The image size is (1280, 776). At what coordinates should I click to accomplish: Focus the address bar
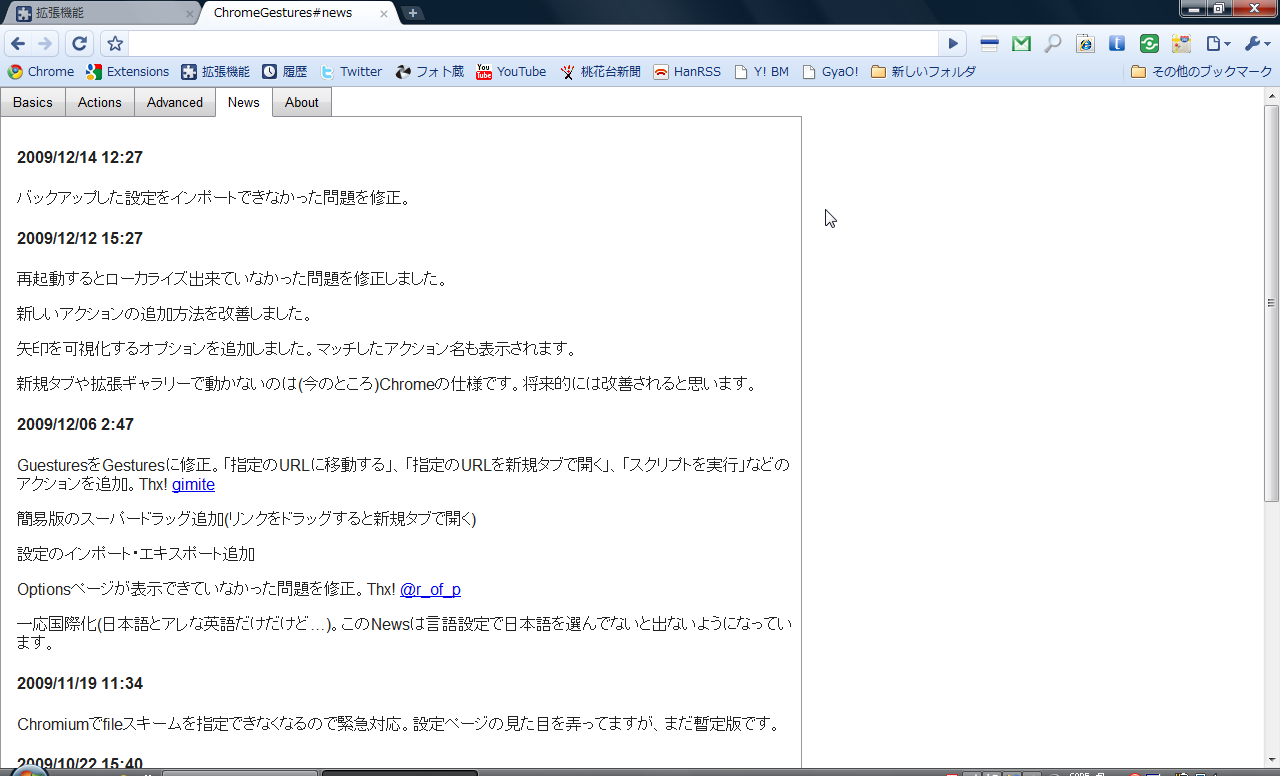(533, 44)
